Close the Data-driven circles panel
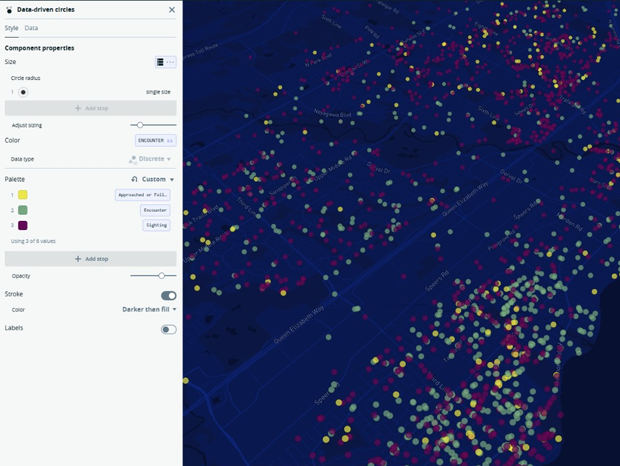 (x=172, y=9)
